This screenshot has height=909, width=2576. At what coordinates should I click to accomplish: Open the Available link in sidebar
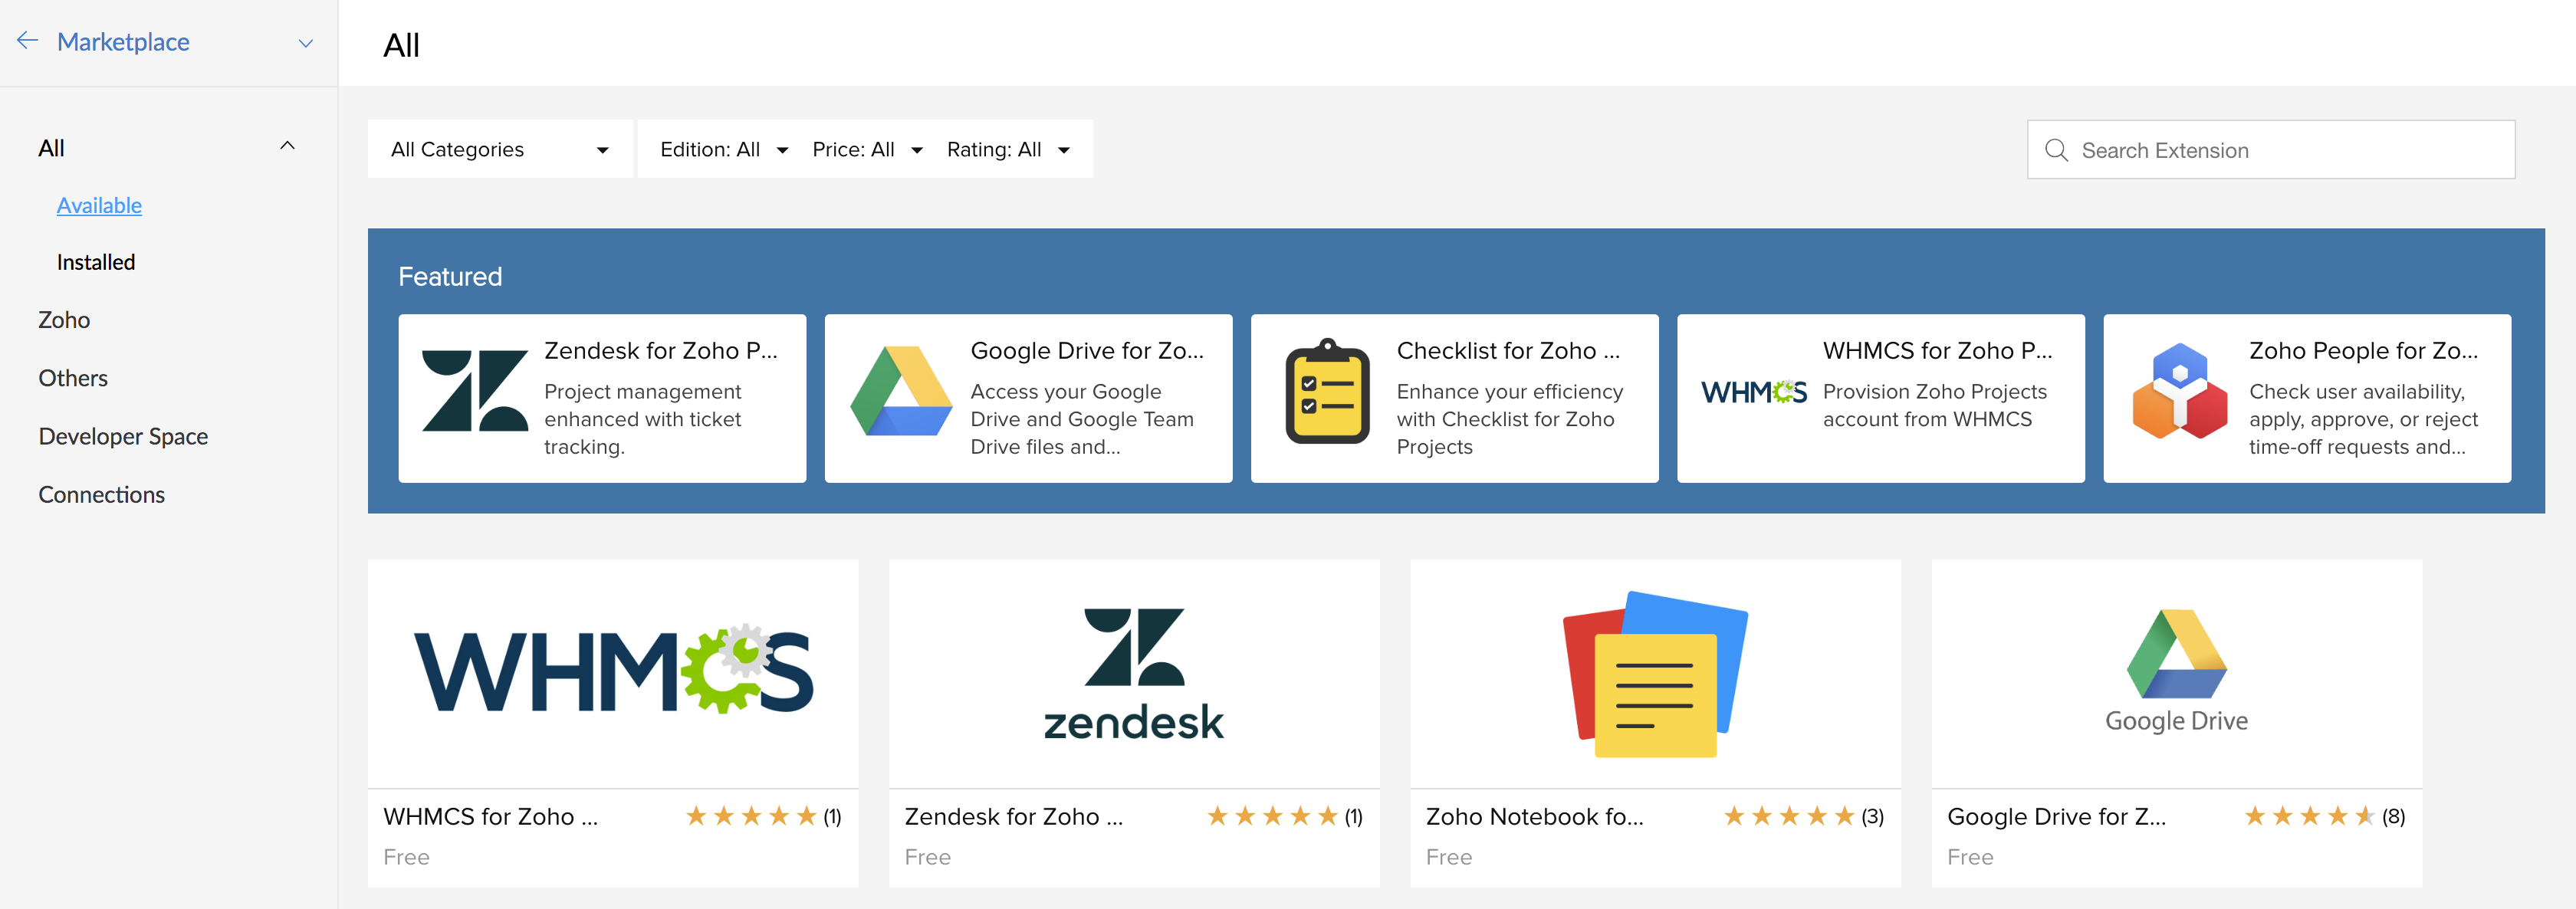(x=99, y=205)
